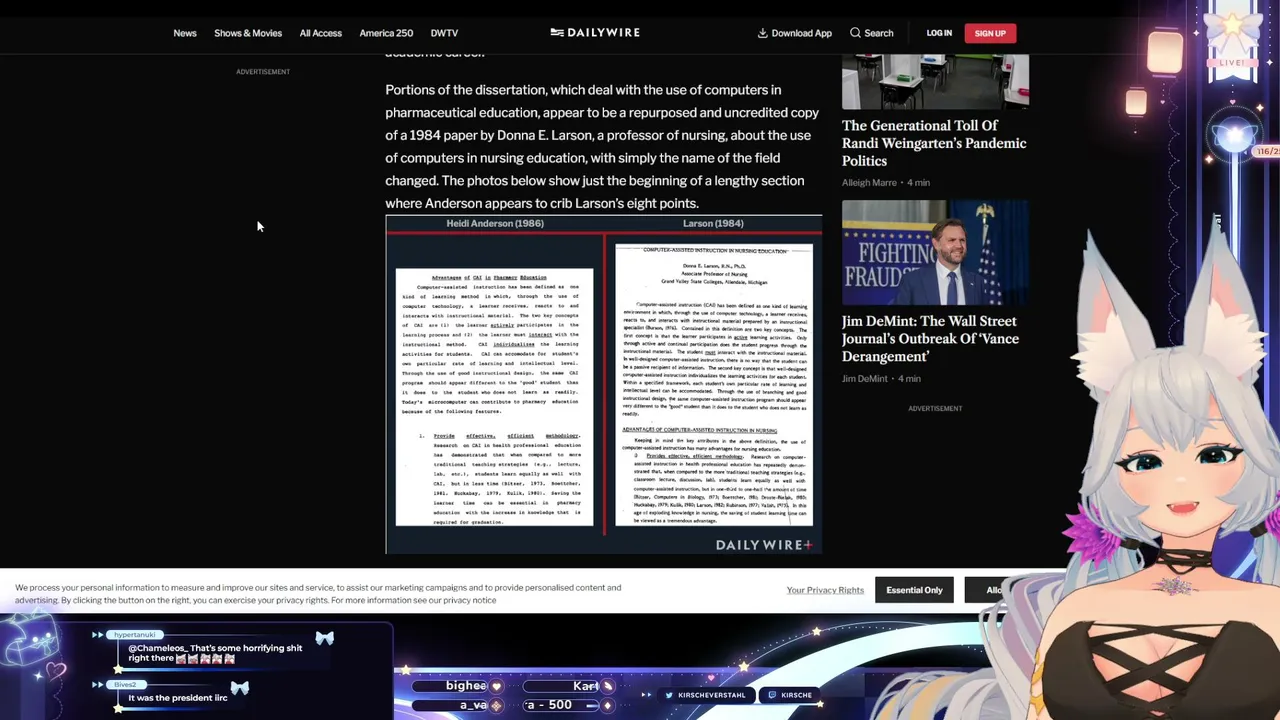Read 'The Generational Toll Of Randi Weingarten's Pandemic Politics'
Image resolution: width=1280 pixels, height=720 pixels.
click(934, 143)
